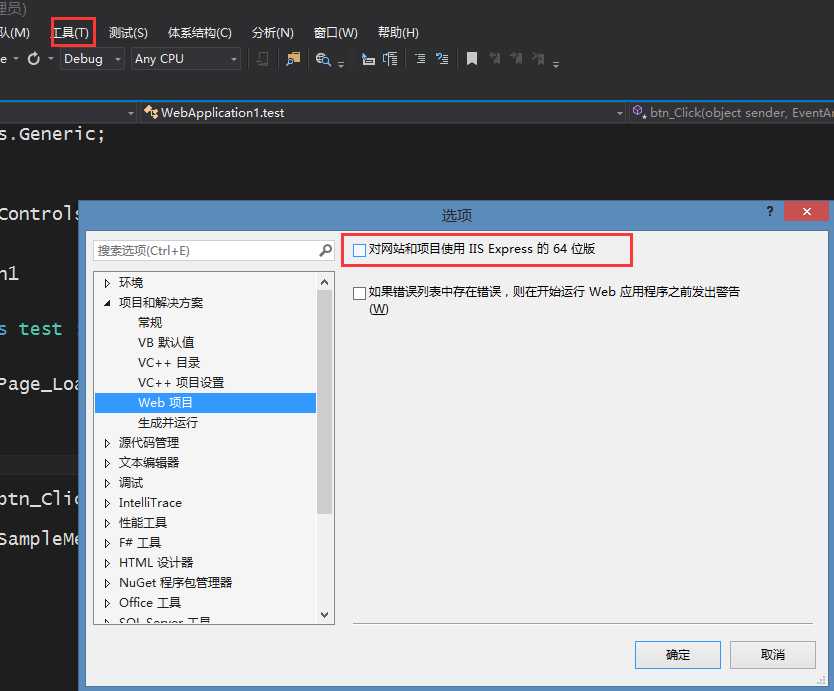This screenshot has width=834, height=691.
Task: Open the WebApplication1.test class dropdown
Action: coord(383,113)
